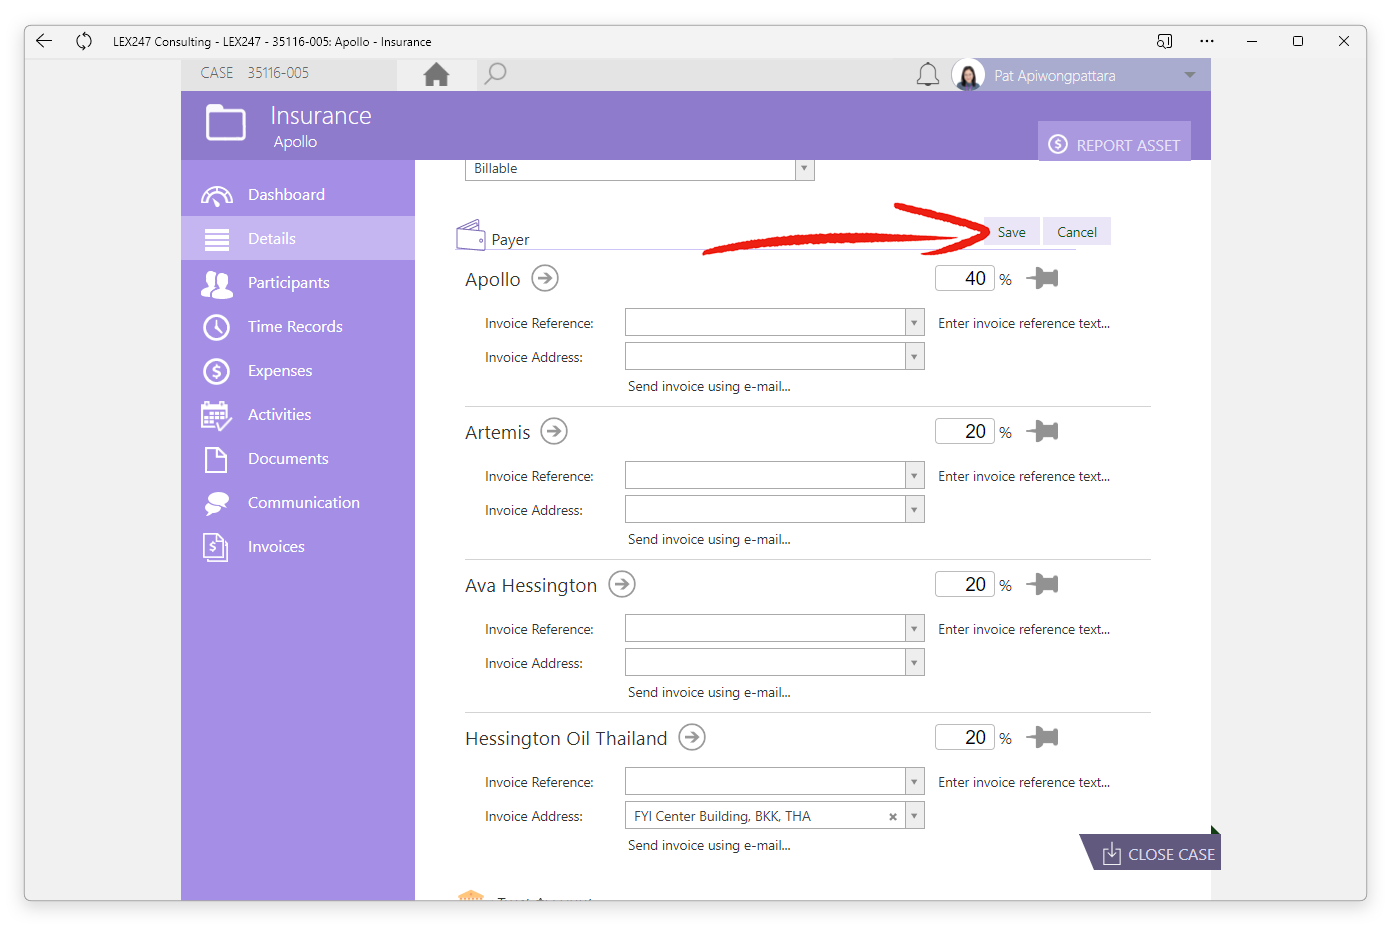1390x925 pixels.
Task: Click the Expenses dollar icon
Action: coord(216,371)
